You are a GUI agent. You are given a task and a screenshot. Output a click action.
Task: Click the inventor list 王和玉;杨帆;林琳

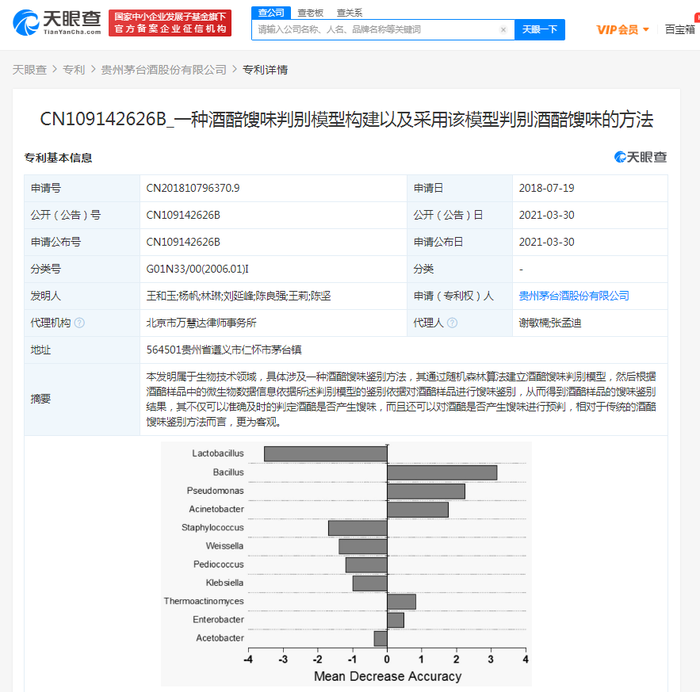238,296
